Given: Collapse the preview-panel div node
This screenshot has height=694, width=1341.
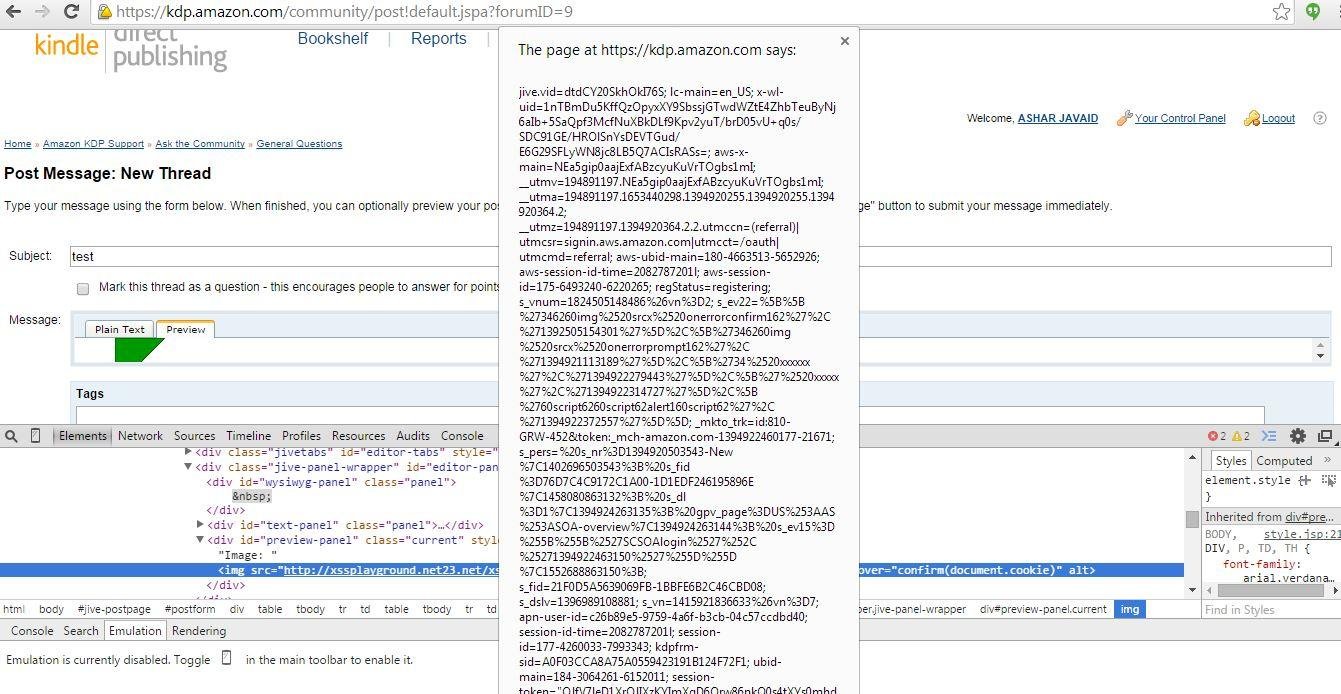Looking at the screenshot, I should coord(200,540).
